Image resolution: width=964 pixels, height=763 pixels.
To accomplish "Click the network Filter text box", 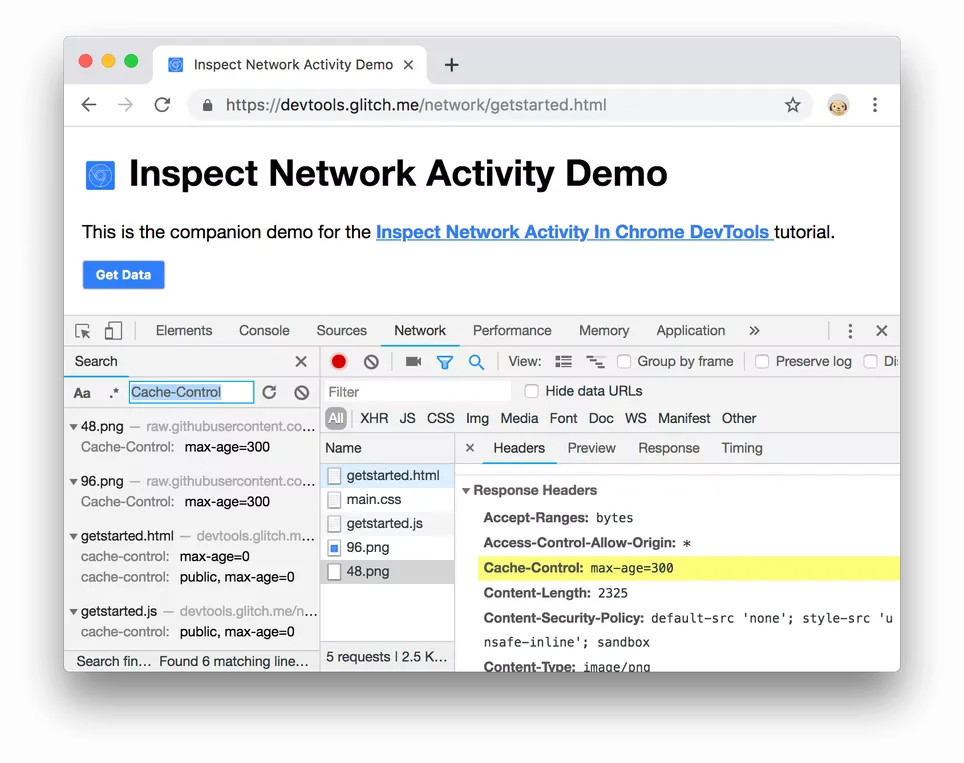I will click(417, 392).
